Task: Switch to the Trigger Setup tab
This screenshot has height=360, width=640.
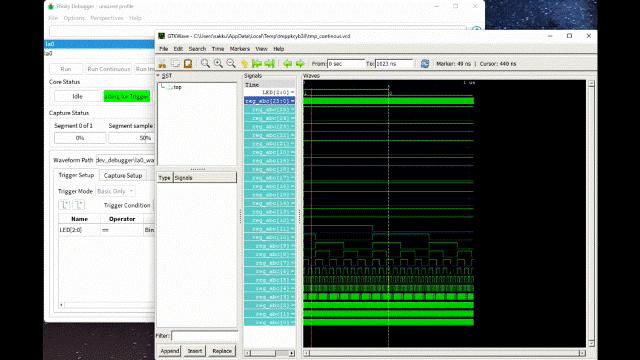Action: click(x=76, y=175)
